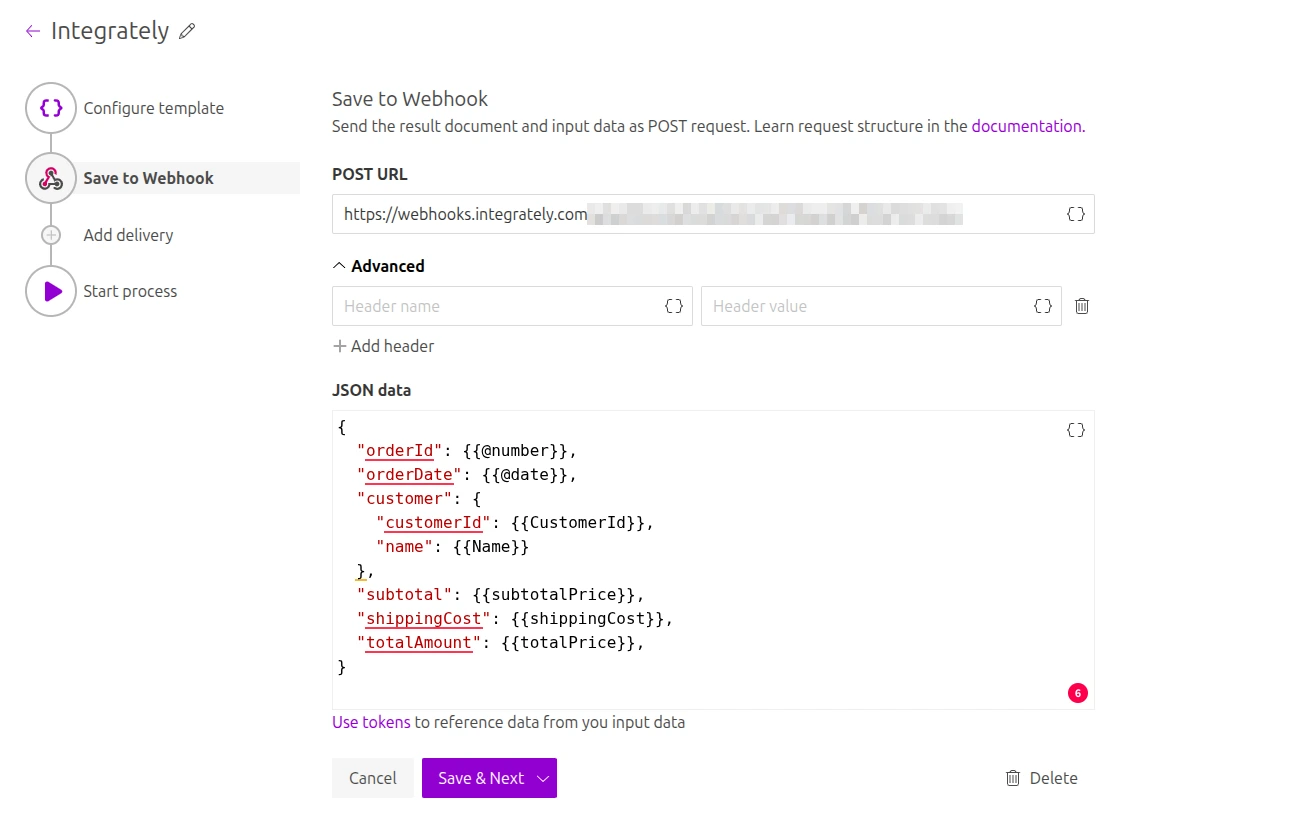The image size is (1294, 831).
Task: Click Add header
Action: (383, 346)
